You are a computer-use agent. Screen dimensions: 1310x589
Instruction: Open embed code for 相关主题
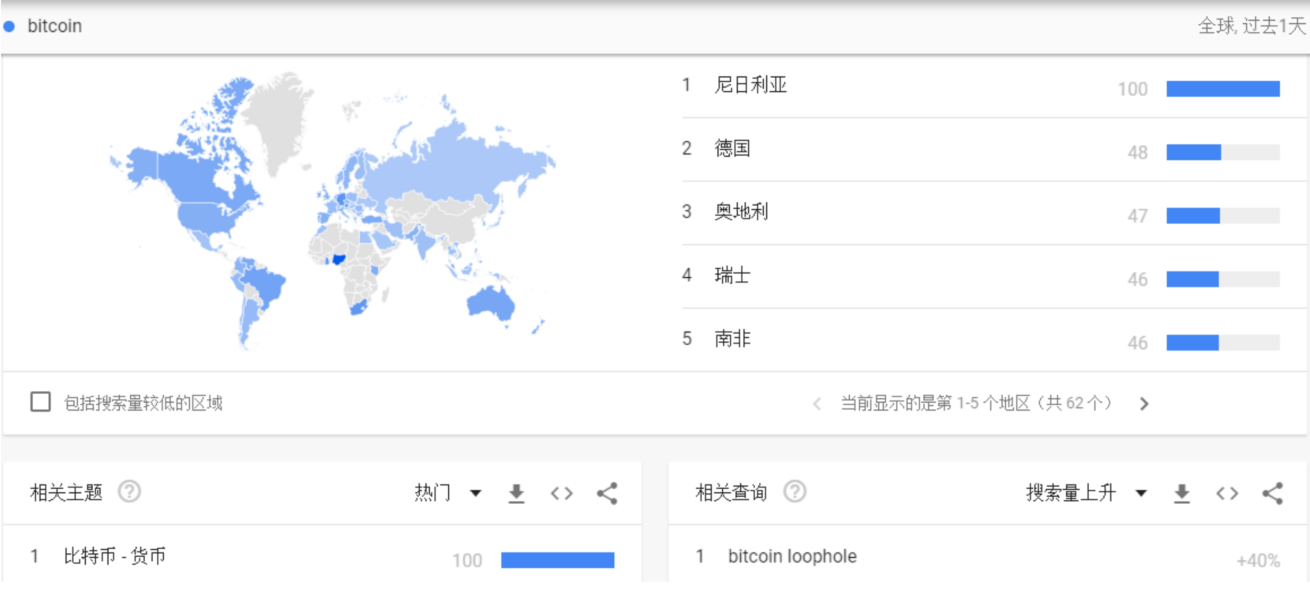click(561, 493)
